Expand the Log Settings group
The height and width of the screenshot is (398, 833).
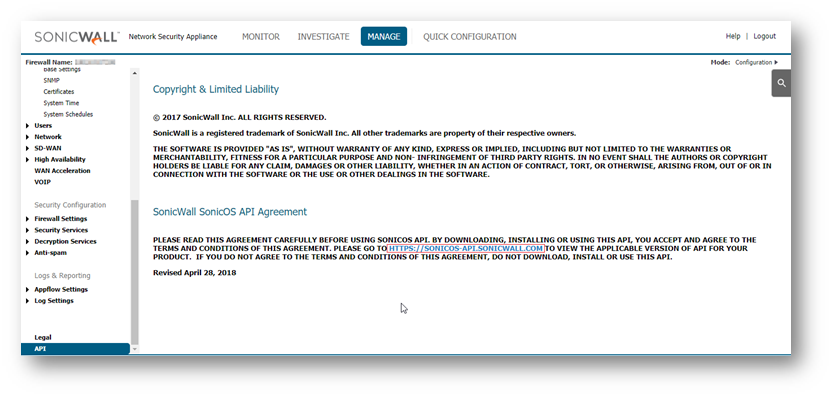(x=28, y=301)
